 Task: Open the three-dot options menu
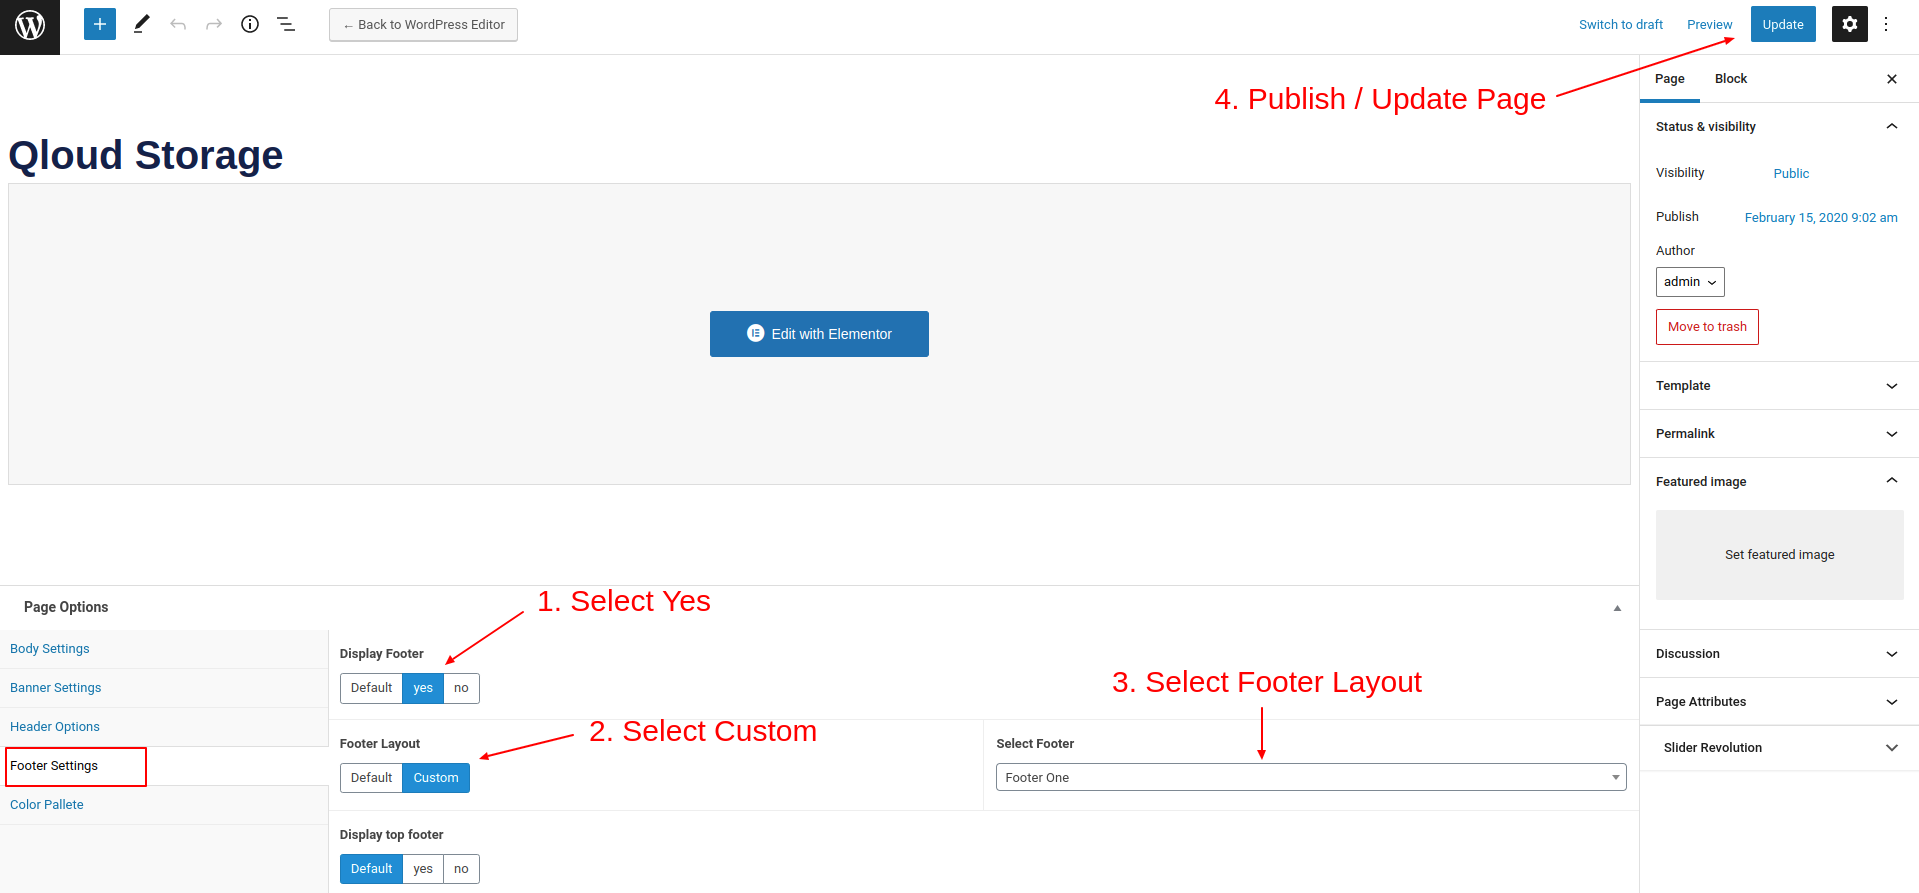(1886, 24)
